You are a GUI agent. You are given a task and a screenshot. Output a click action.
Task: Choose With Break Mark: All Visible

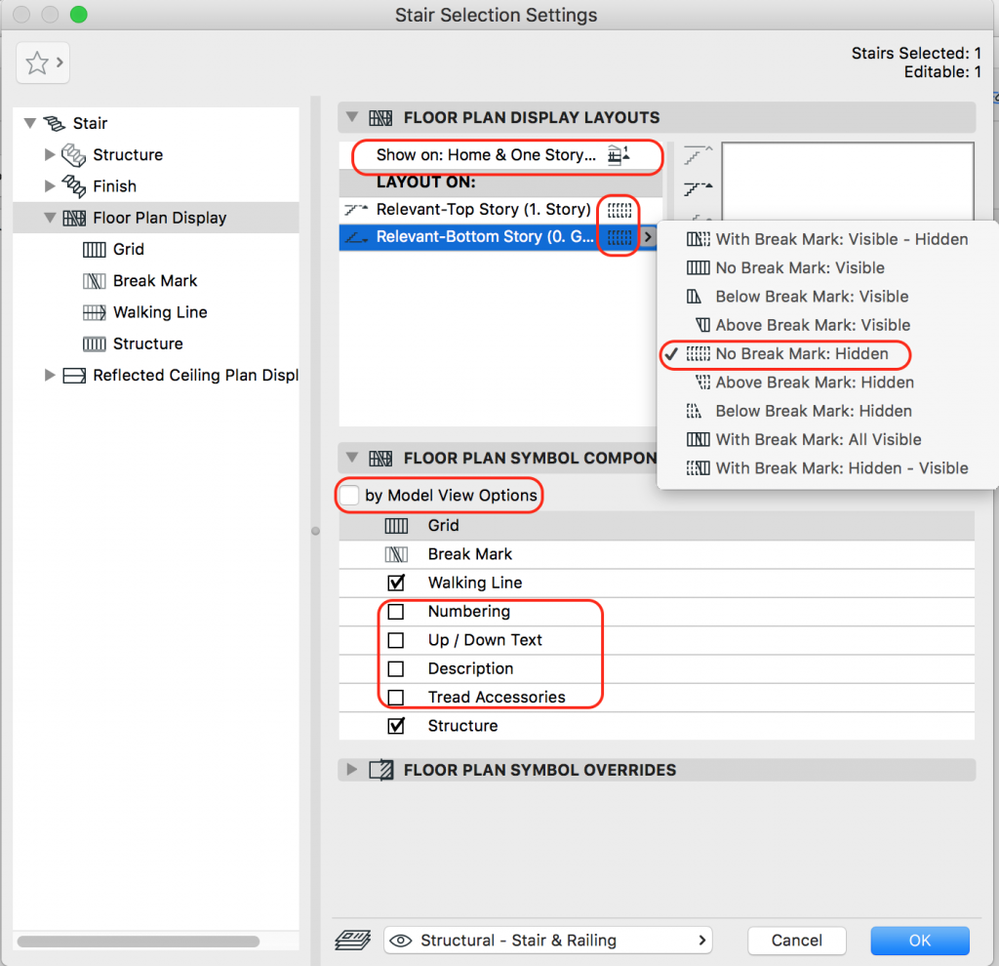[x=827, y=440]
